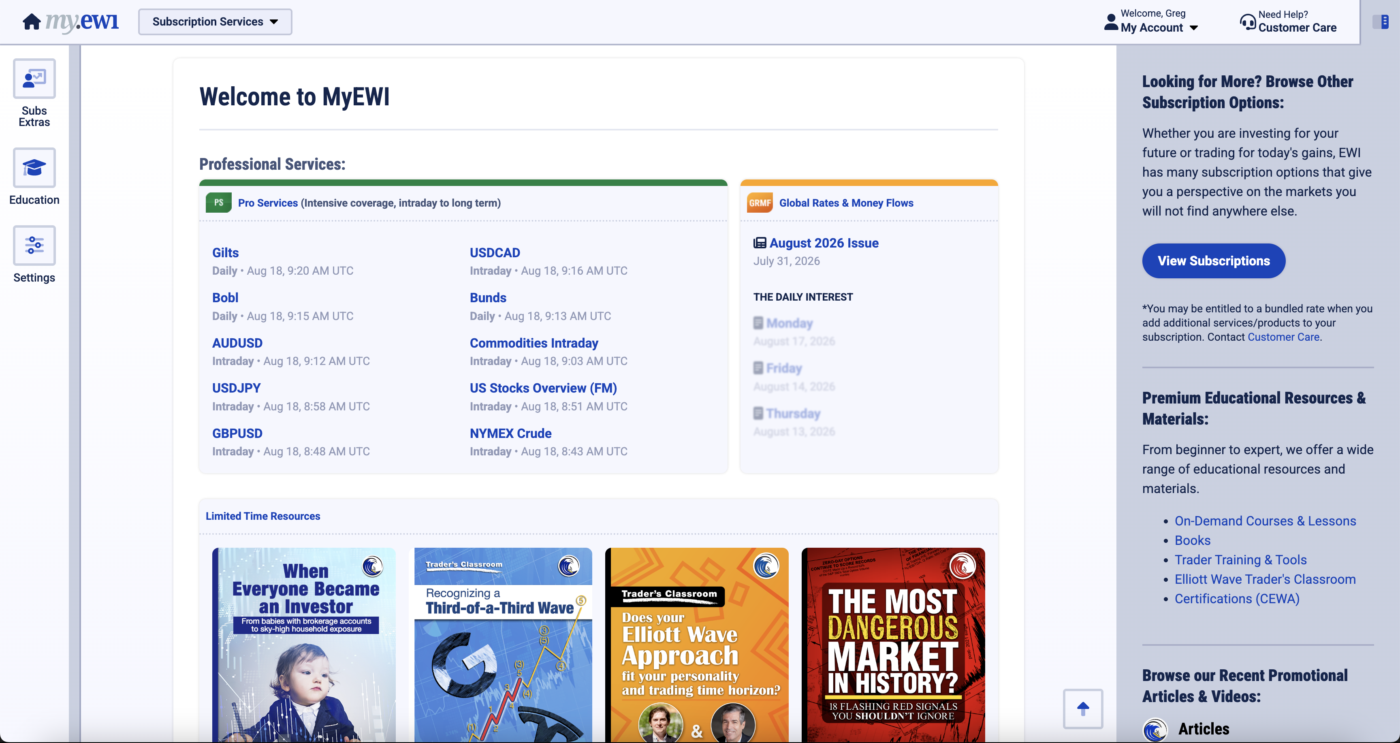Click the Aug 18, 8:43 AM UTC timestamp

click(574, 451)
